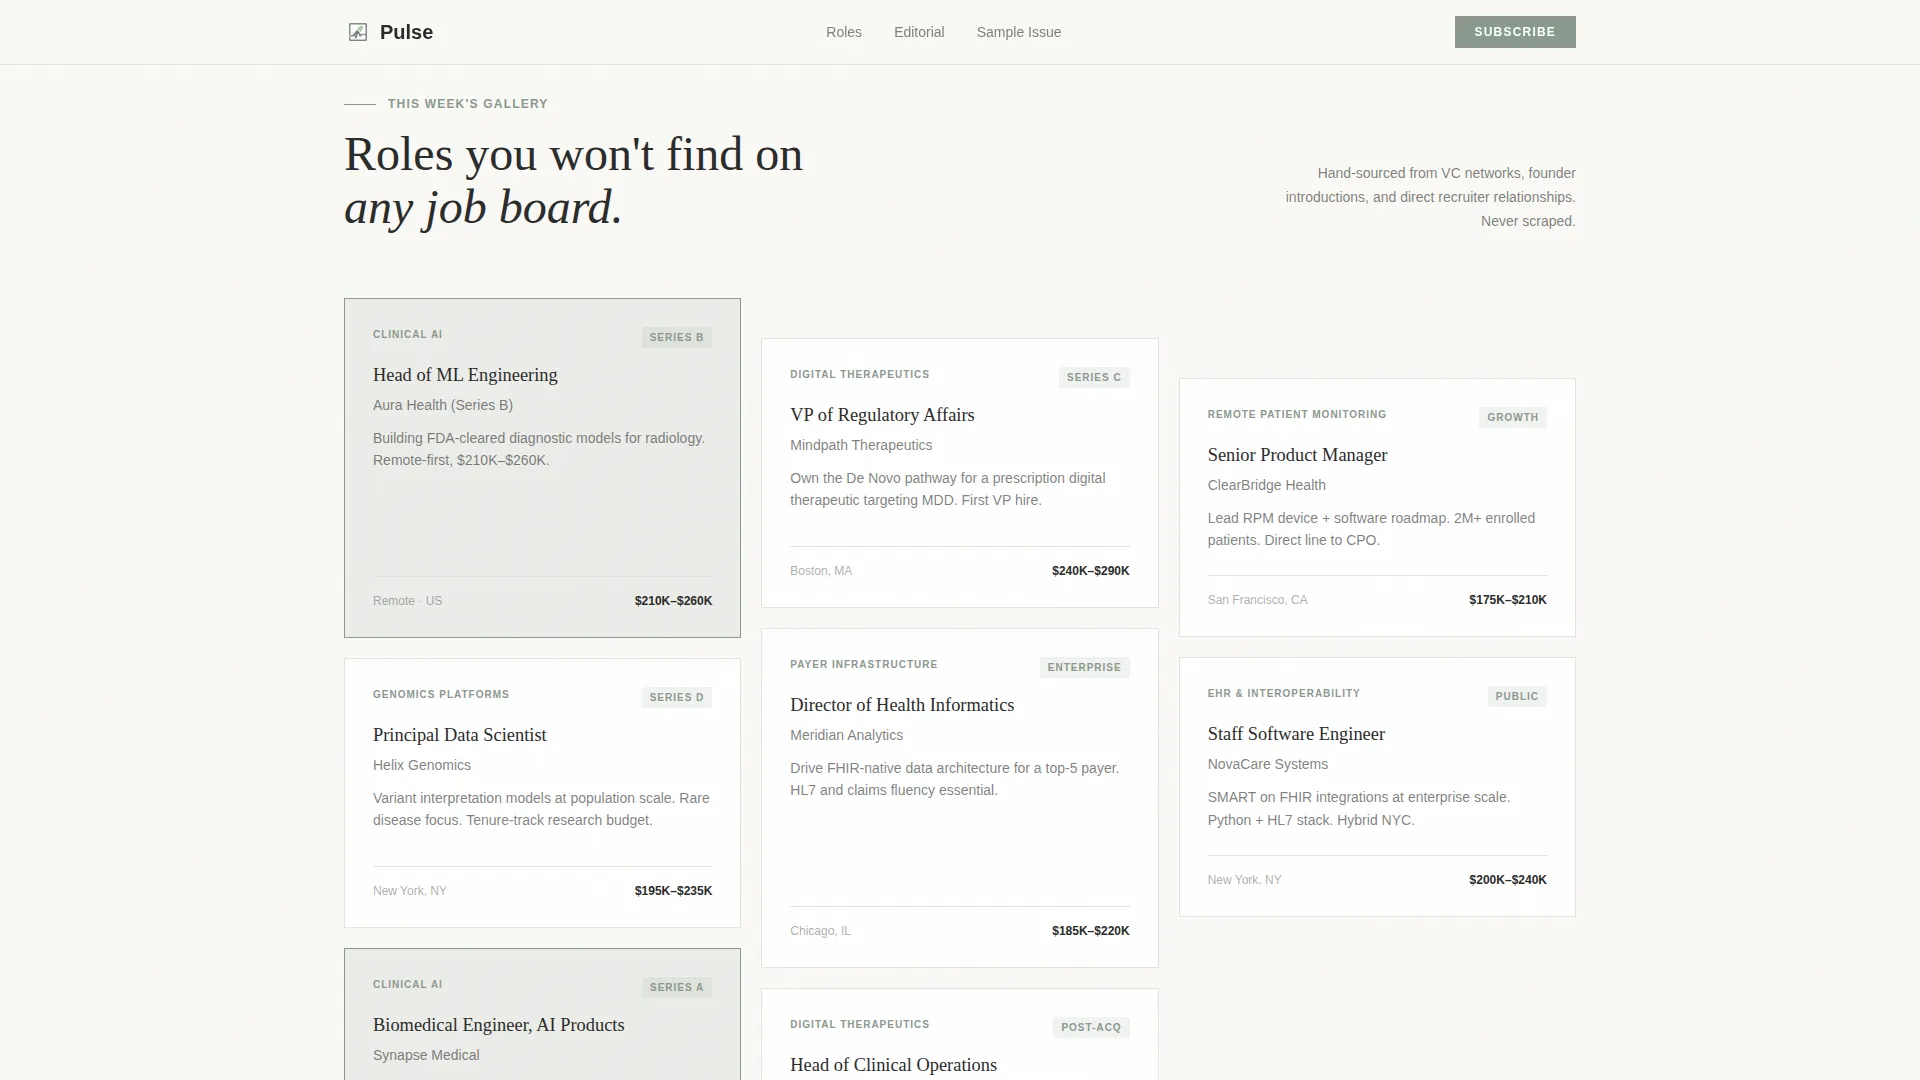Click the Pulse brand name
The height and width of the screenshot is (1080, 1920).
406,32
